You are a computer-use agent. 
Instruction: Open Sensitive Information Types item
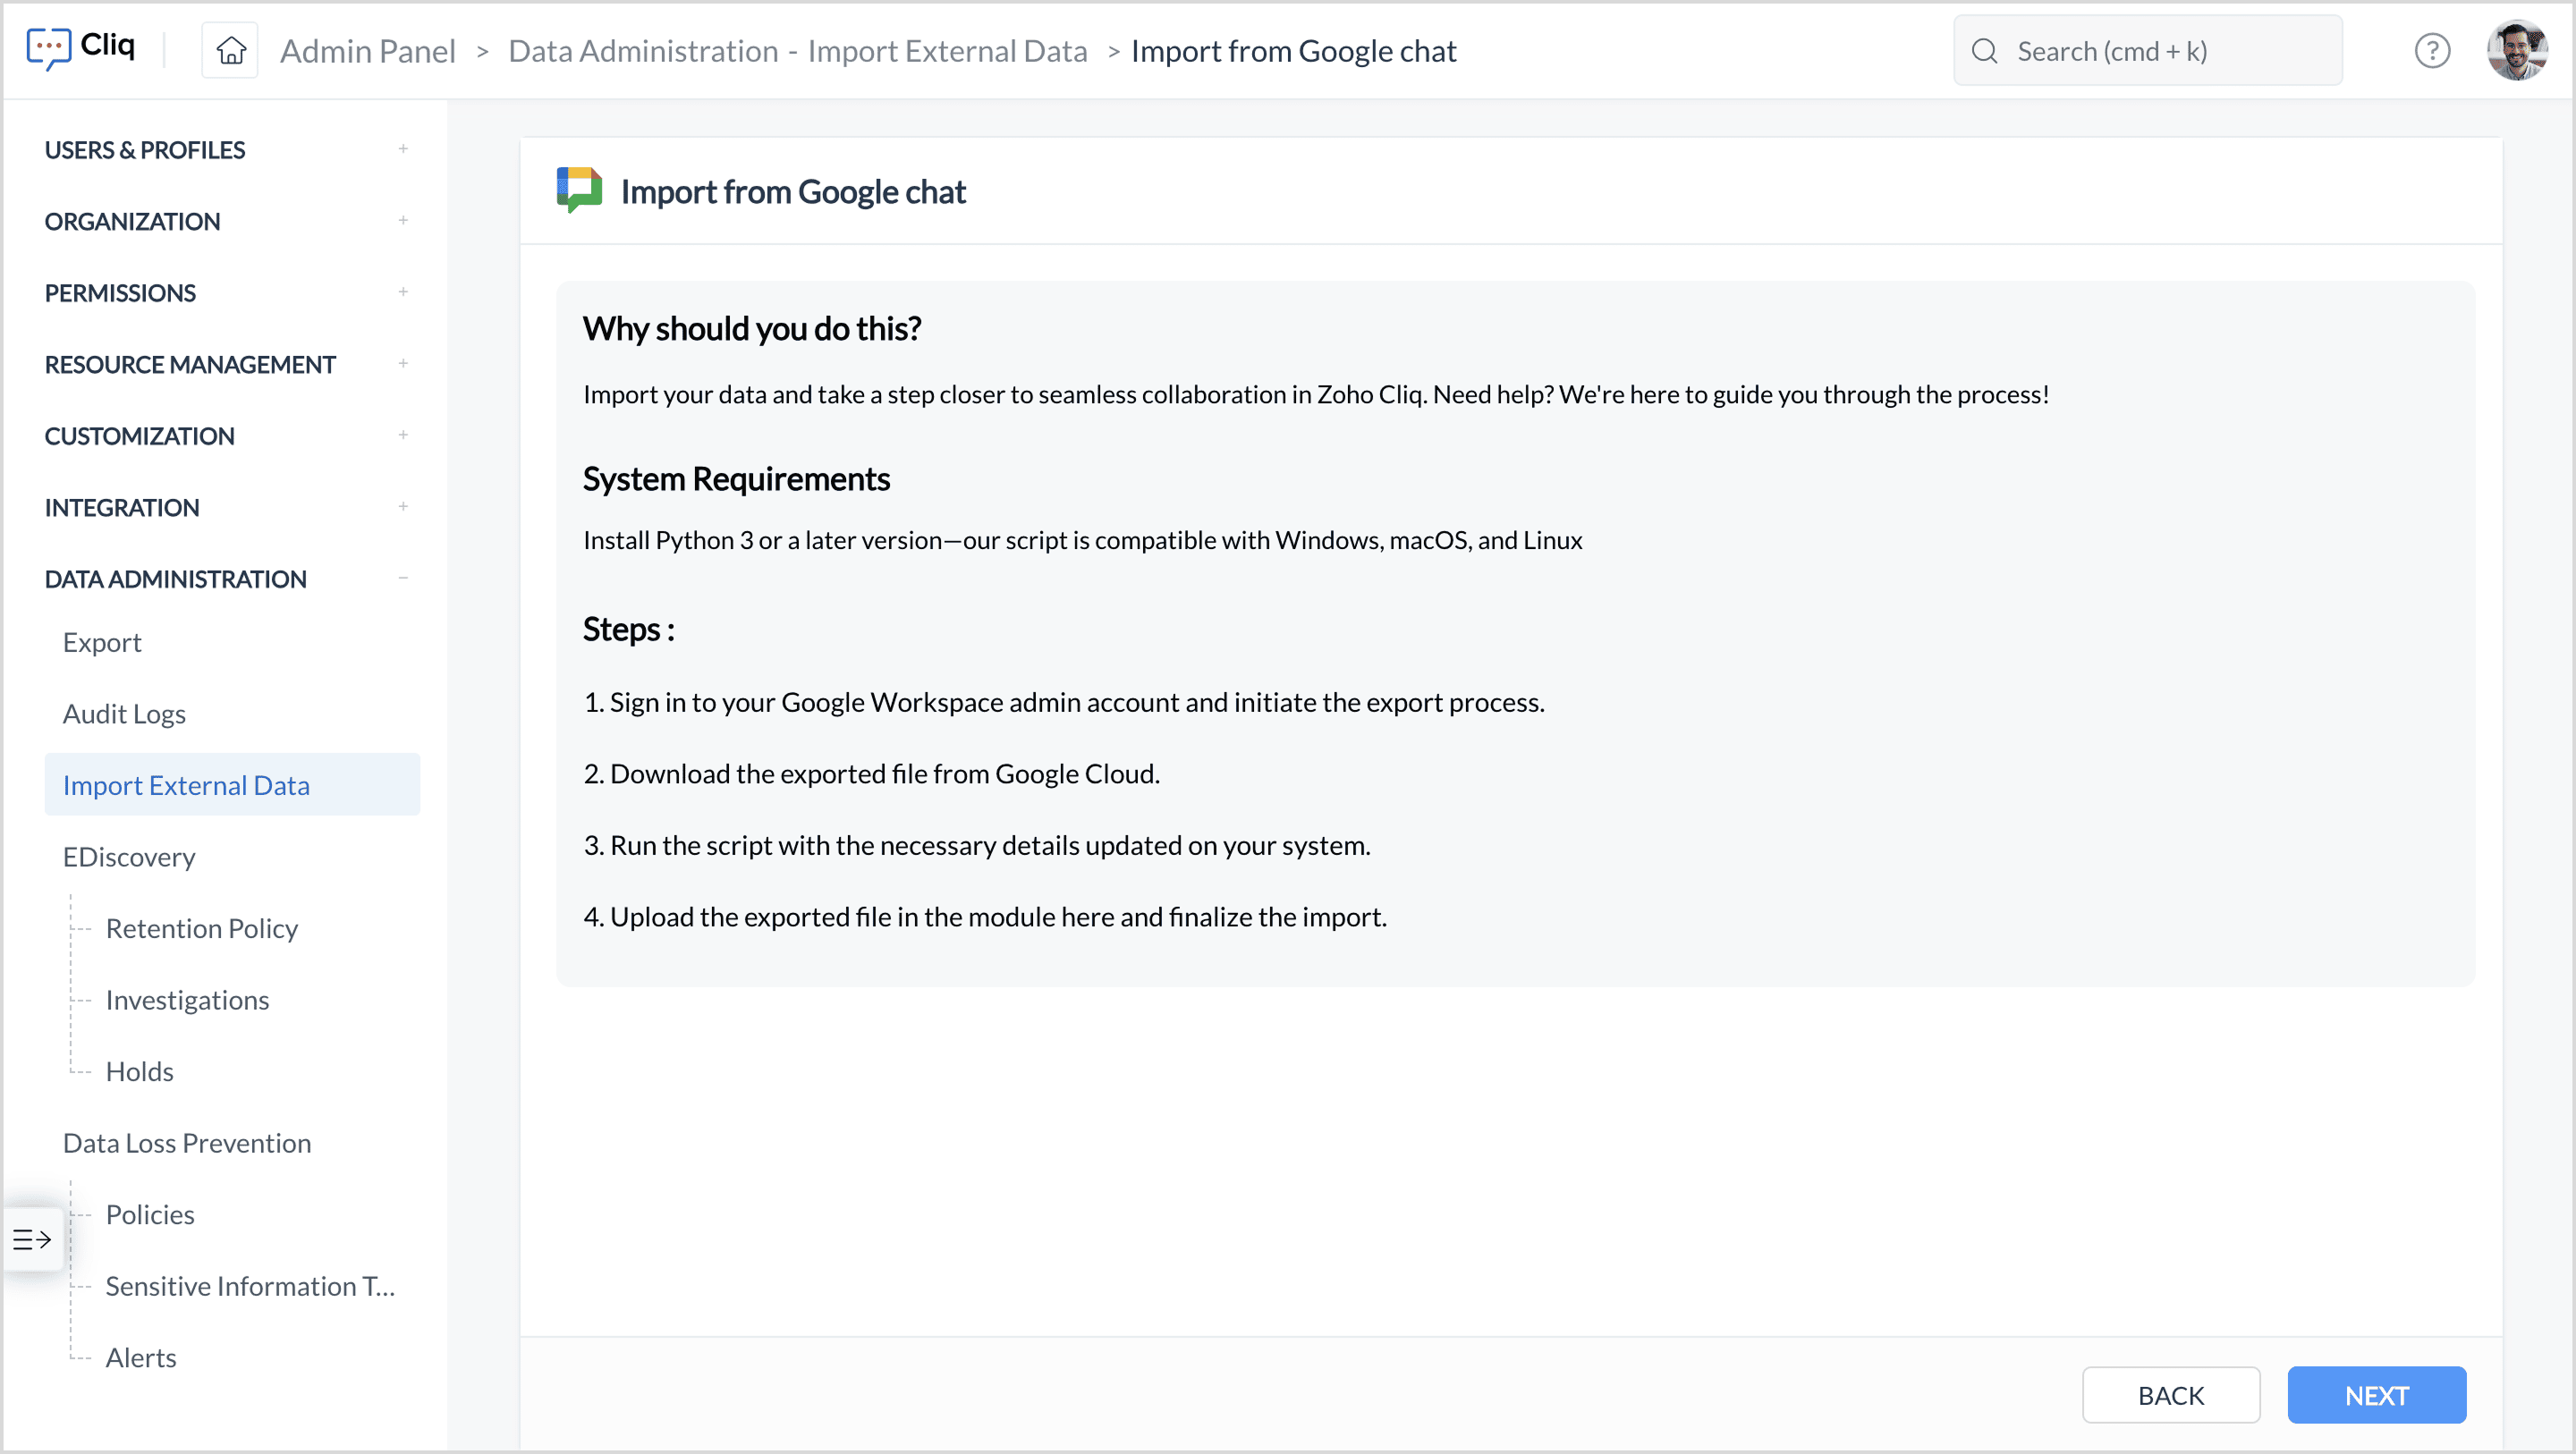[x=250, y=1286]
